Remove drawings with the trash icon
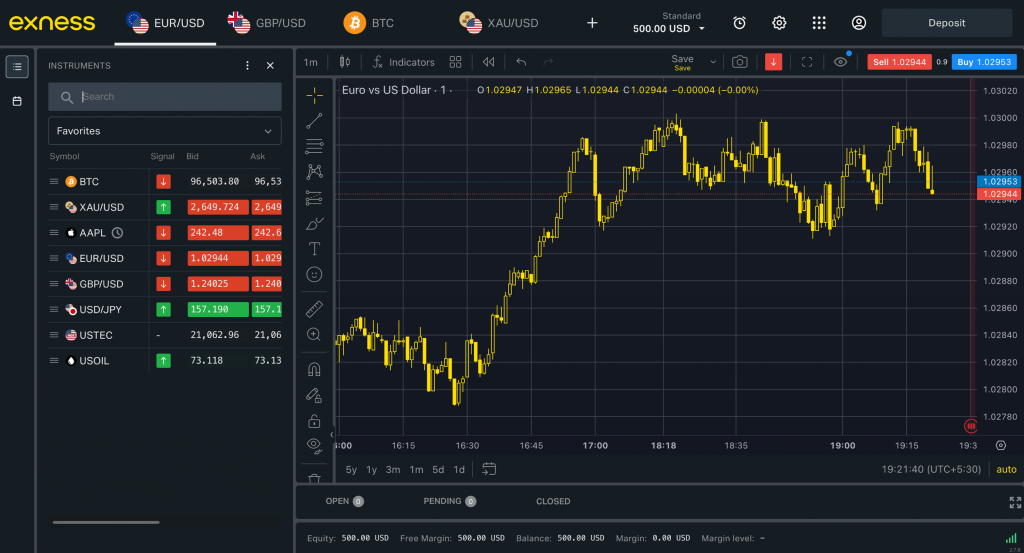Viewport: 1024px width, 553px height. point(314,478)
